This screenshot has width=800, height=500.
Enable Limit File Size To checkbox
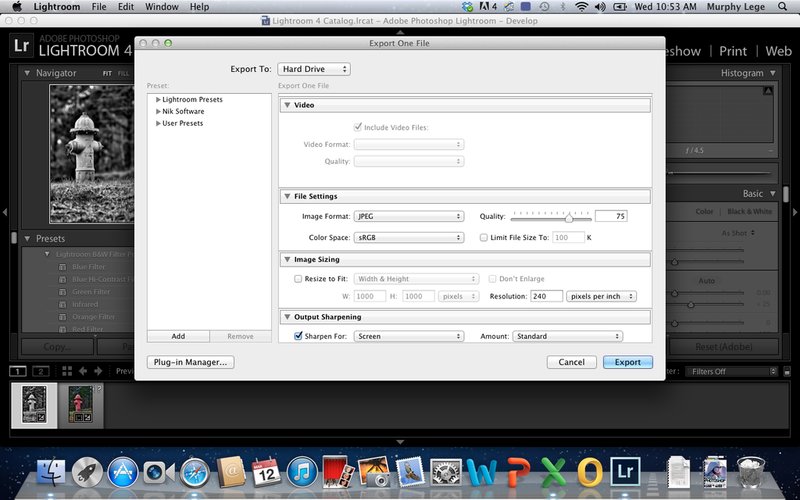(x=484, y=237)
